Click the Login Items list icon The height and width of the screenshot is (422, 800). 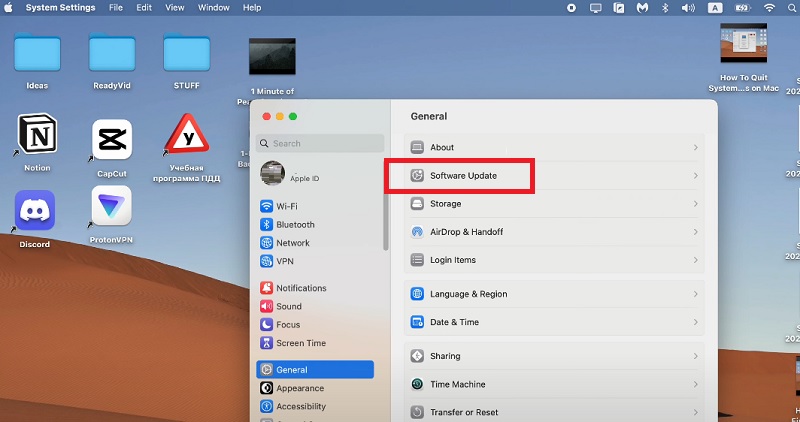pyautogui.click(x=417, y=260)
